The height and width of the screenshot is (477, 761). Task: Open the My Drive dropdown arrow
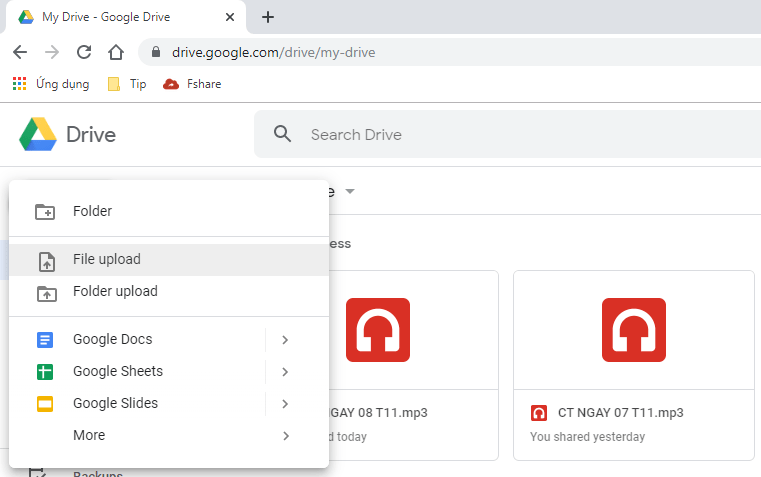[349, 192]
